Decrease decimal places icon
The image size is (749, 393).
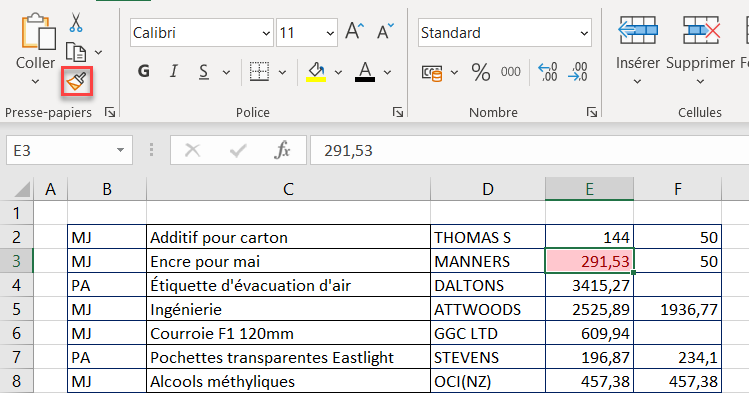(578, 72)
